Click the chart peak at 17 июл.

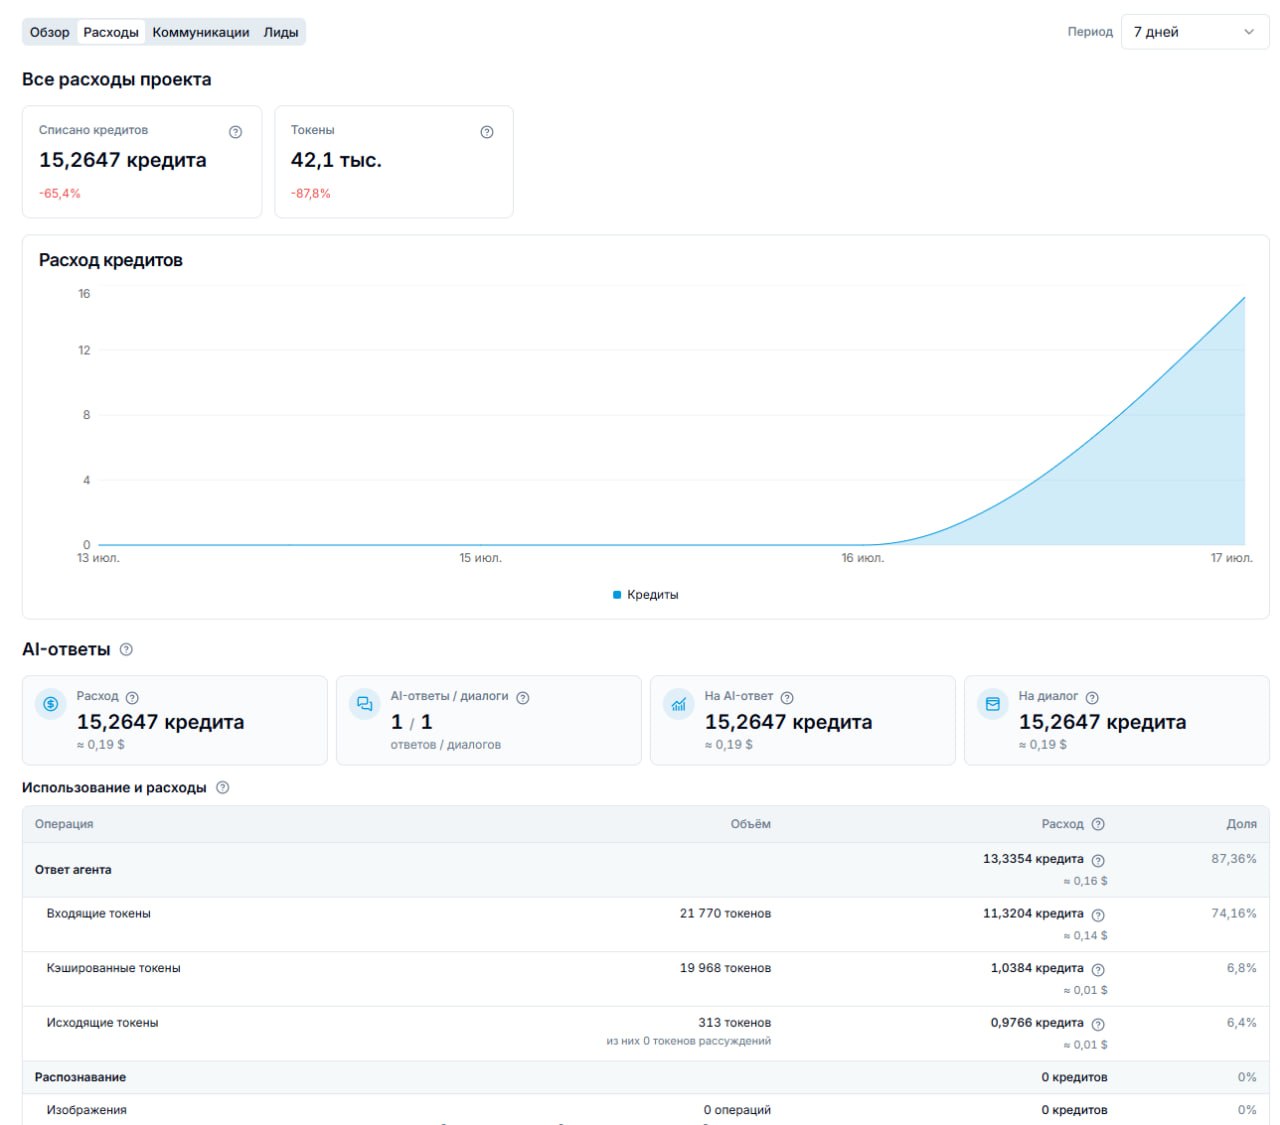click(x=1244, y=297)
